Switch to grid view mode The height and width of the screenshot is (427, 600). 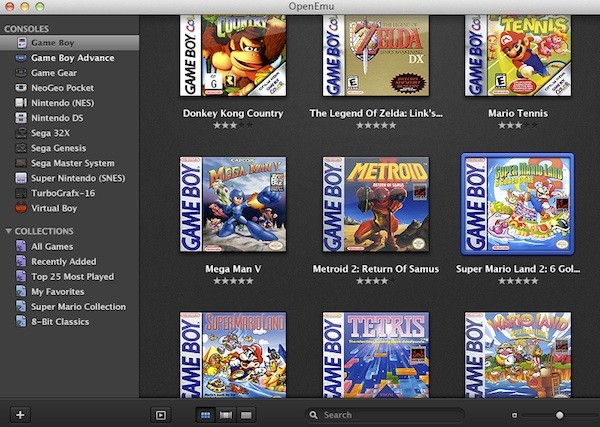(x=205, y=415)
